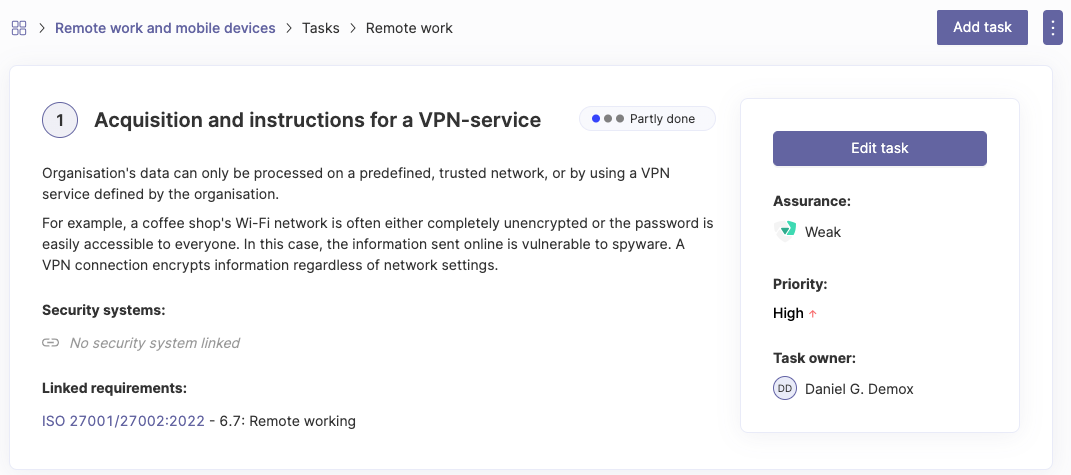Viewport: 1071px width, 475px height.
Task: Click the No security system linked text
Action: 155,343
